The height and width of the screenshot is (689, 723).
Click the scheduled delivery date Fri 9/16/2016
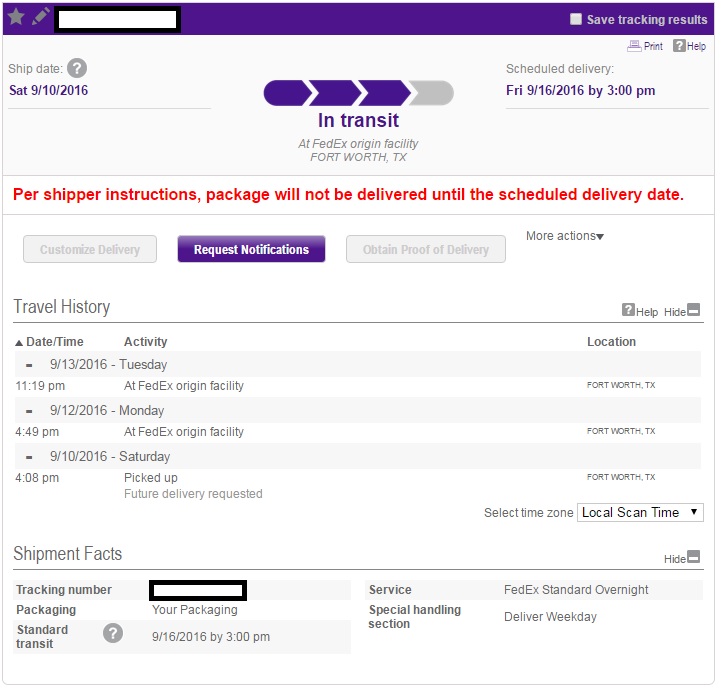coord(581,90)
